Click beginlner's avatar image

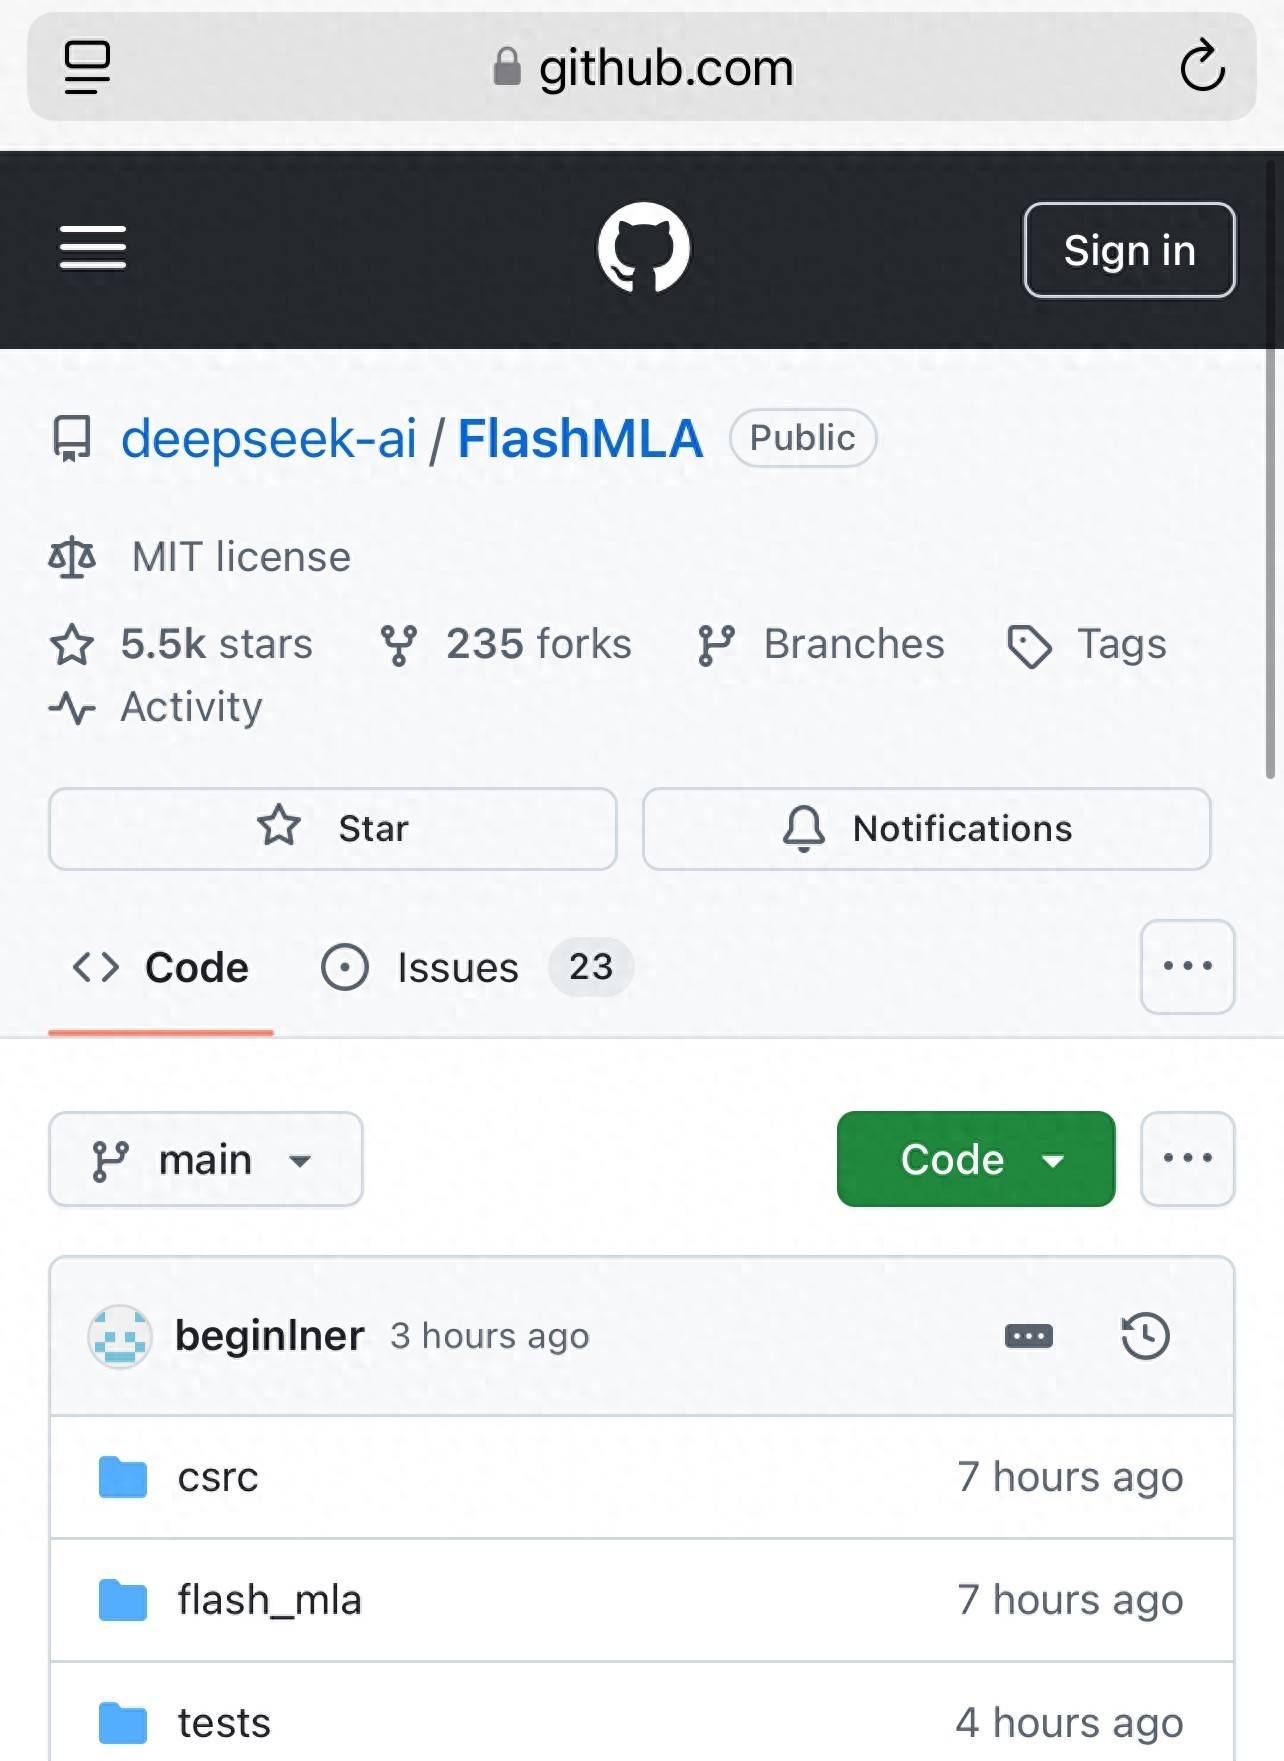[x=120, y=1336]
